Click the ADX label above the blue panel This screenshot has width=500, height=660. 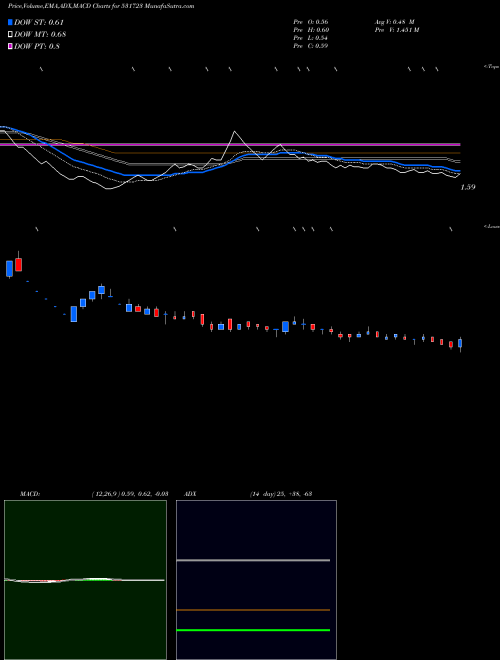click(x=190, y=494)
